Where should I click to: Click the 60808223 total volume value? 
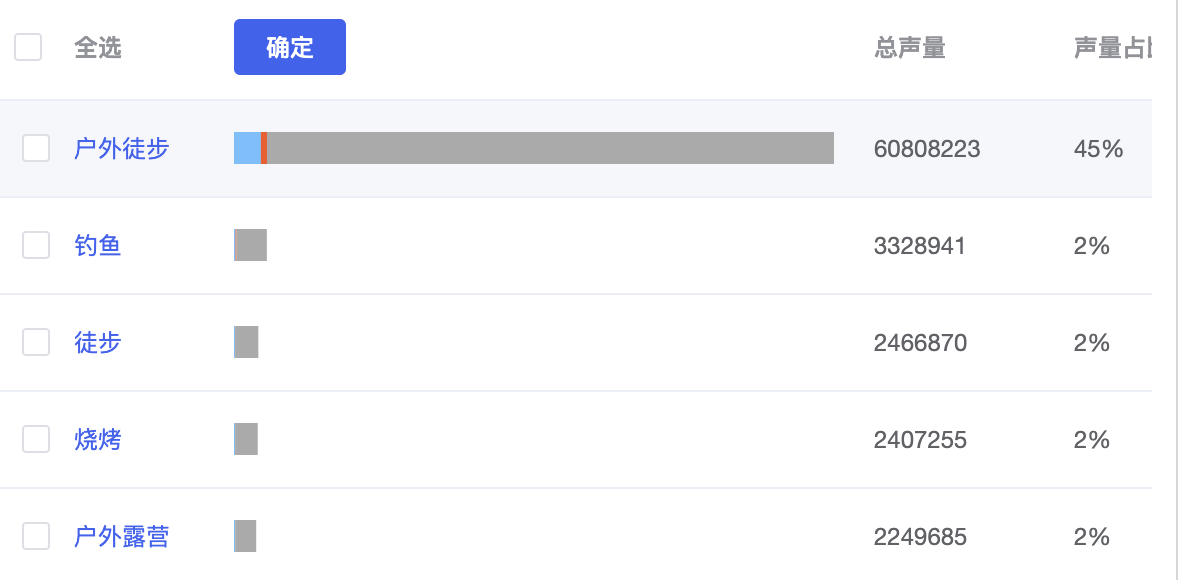pos(926,149)
